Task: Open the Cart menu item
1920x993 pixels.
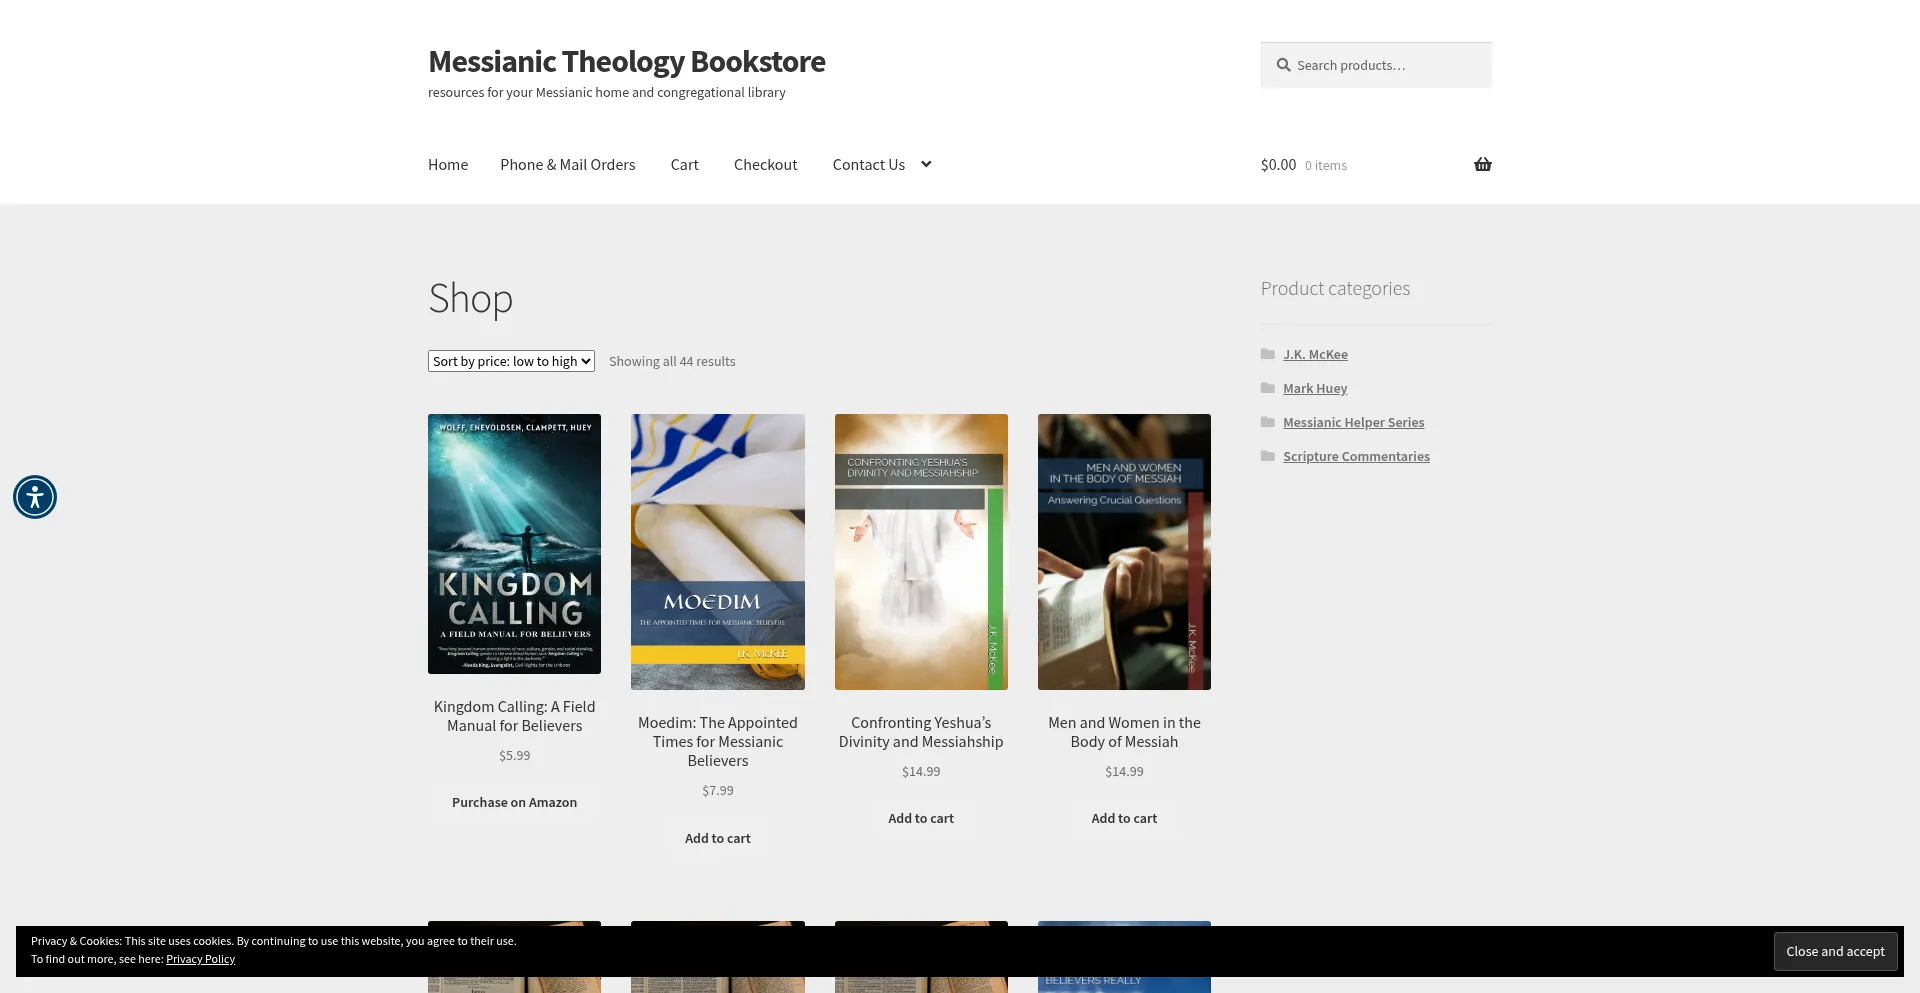Action: click(685, 165)
